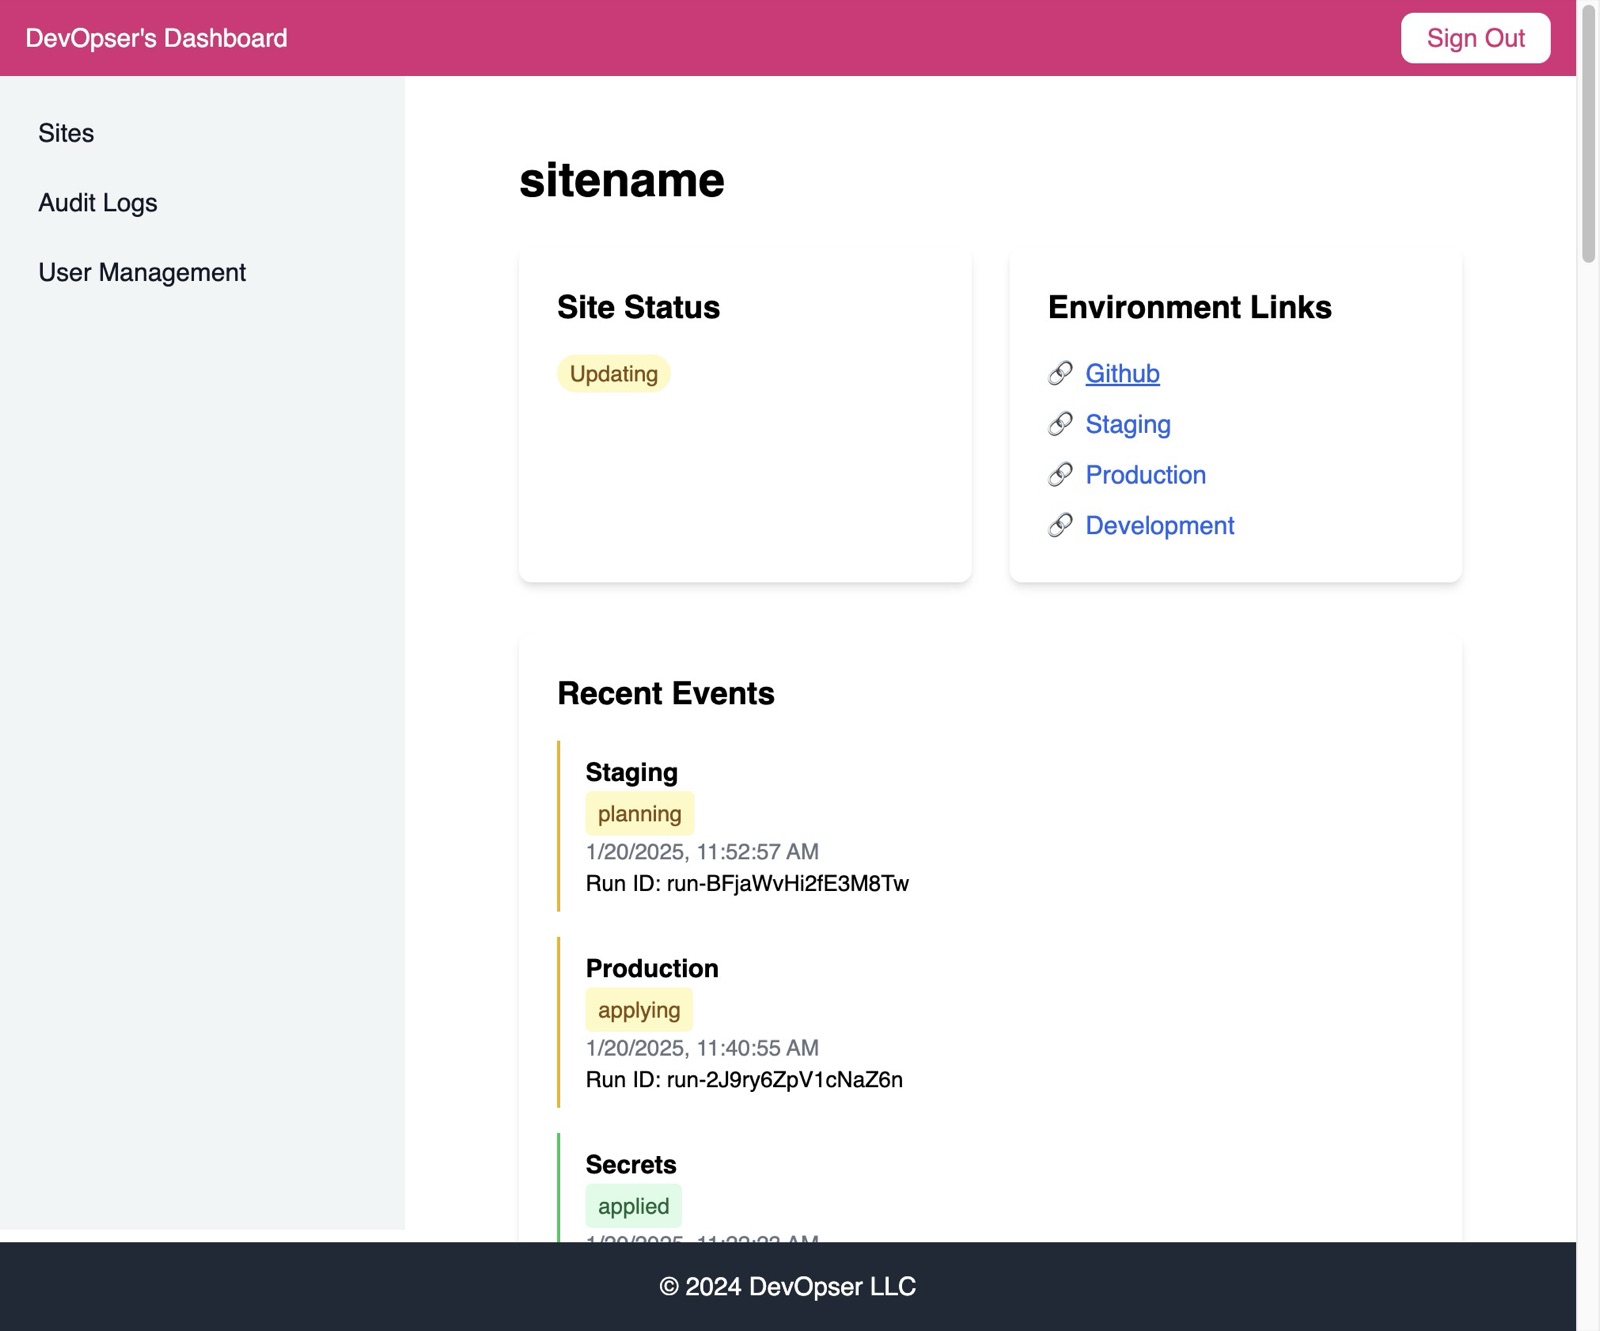Click the page vertical scrollbar thumb

(1588, 133)
